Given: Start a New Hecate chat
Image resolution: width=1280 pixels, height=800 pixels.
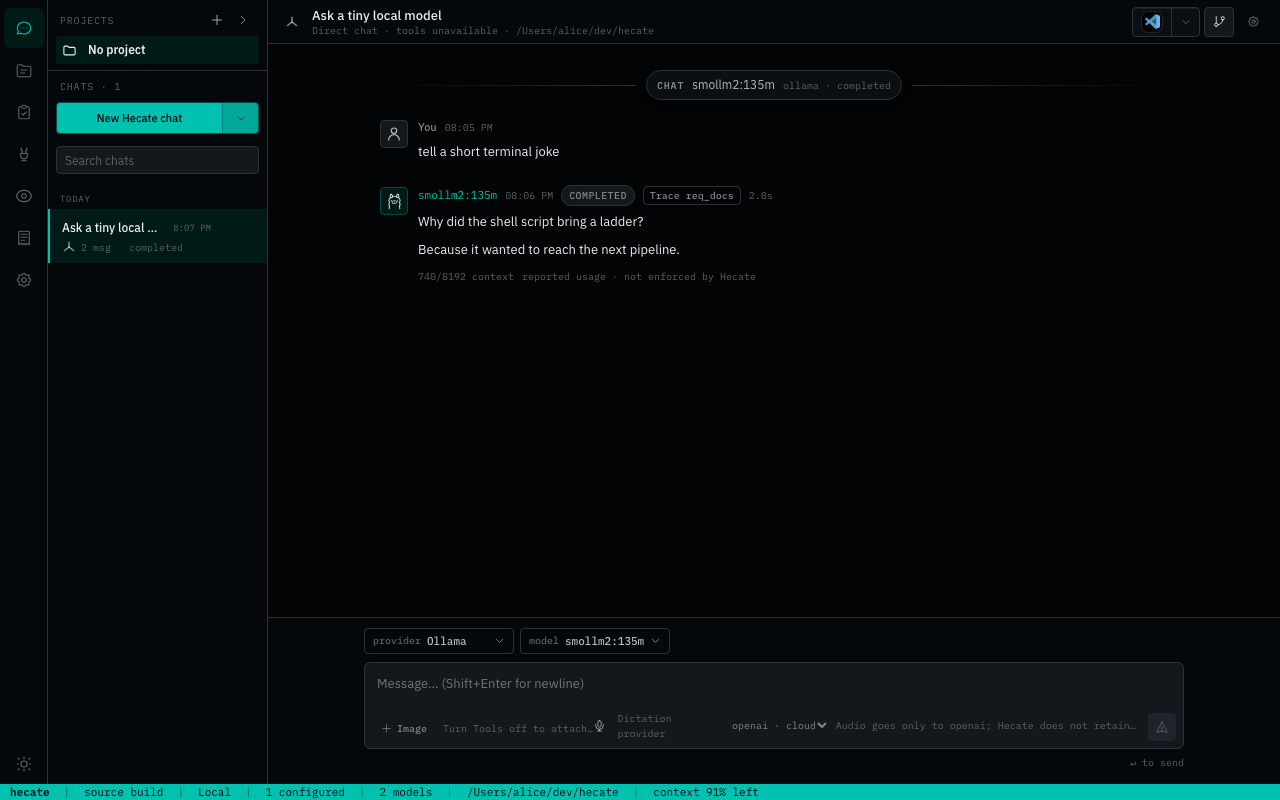Looking at the screenshot, I should 139,118.
